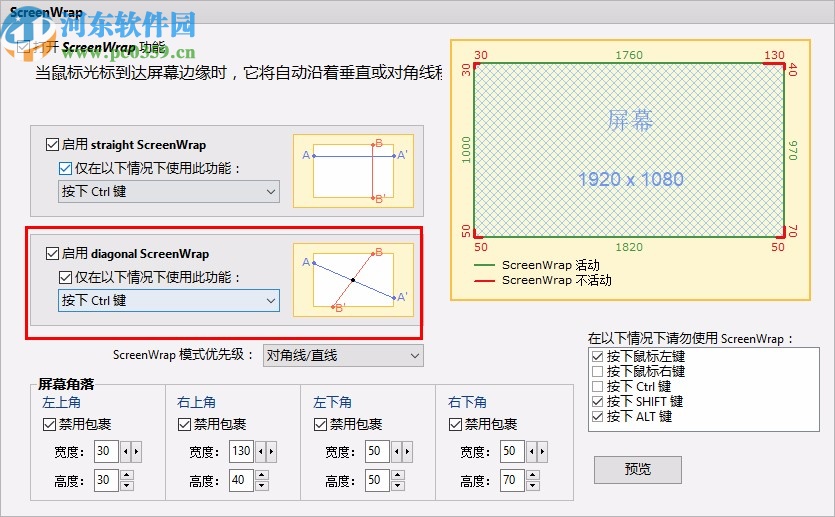Increase 左上角 width with right arrow
This screenshot has width=835, height=517.
pos(136,452)
